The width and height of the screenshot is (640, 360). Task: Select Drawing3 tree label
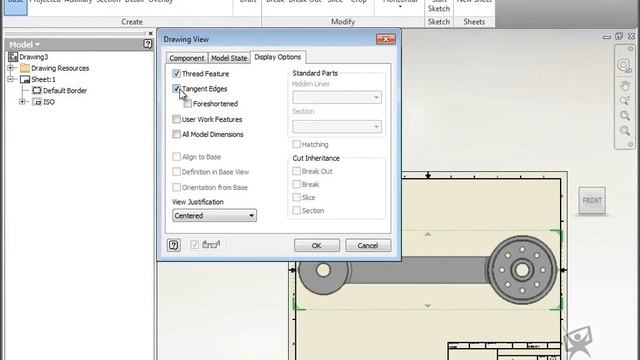point(34,57)
